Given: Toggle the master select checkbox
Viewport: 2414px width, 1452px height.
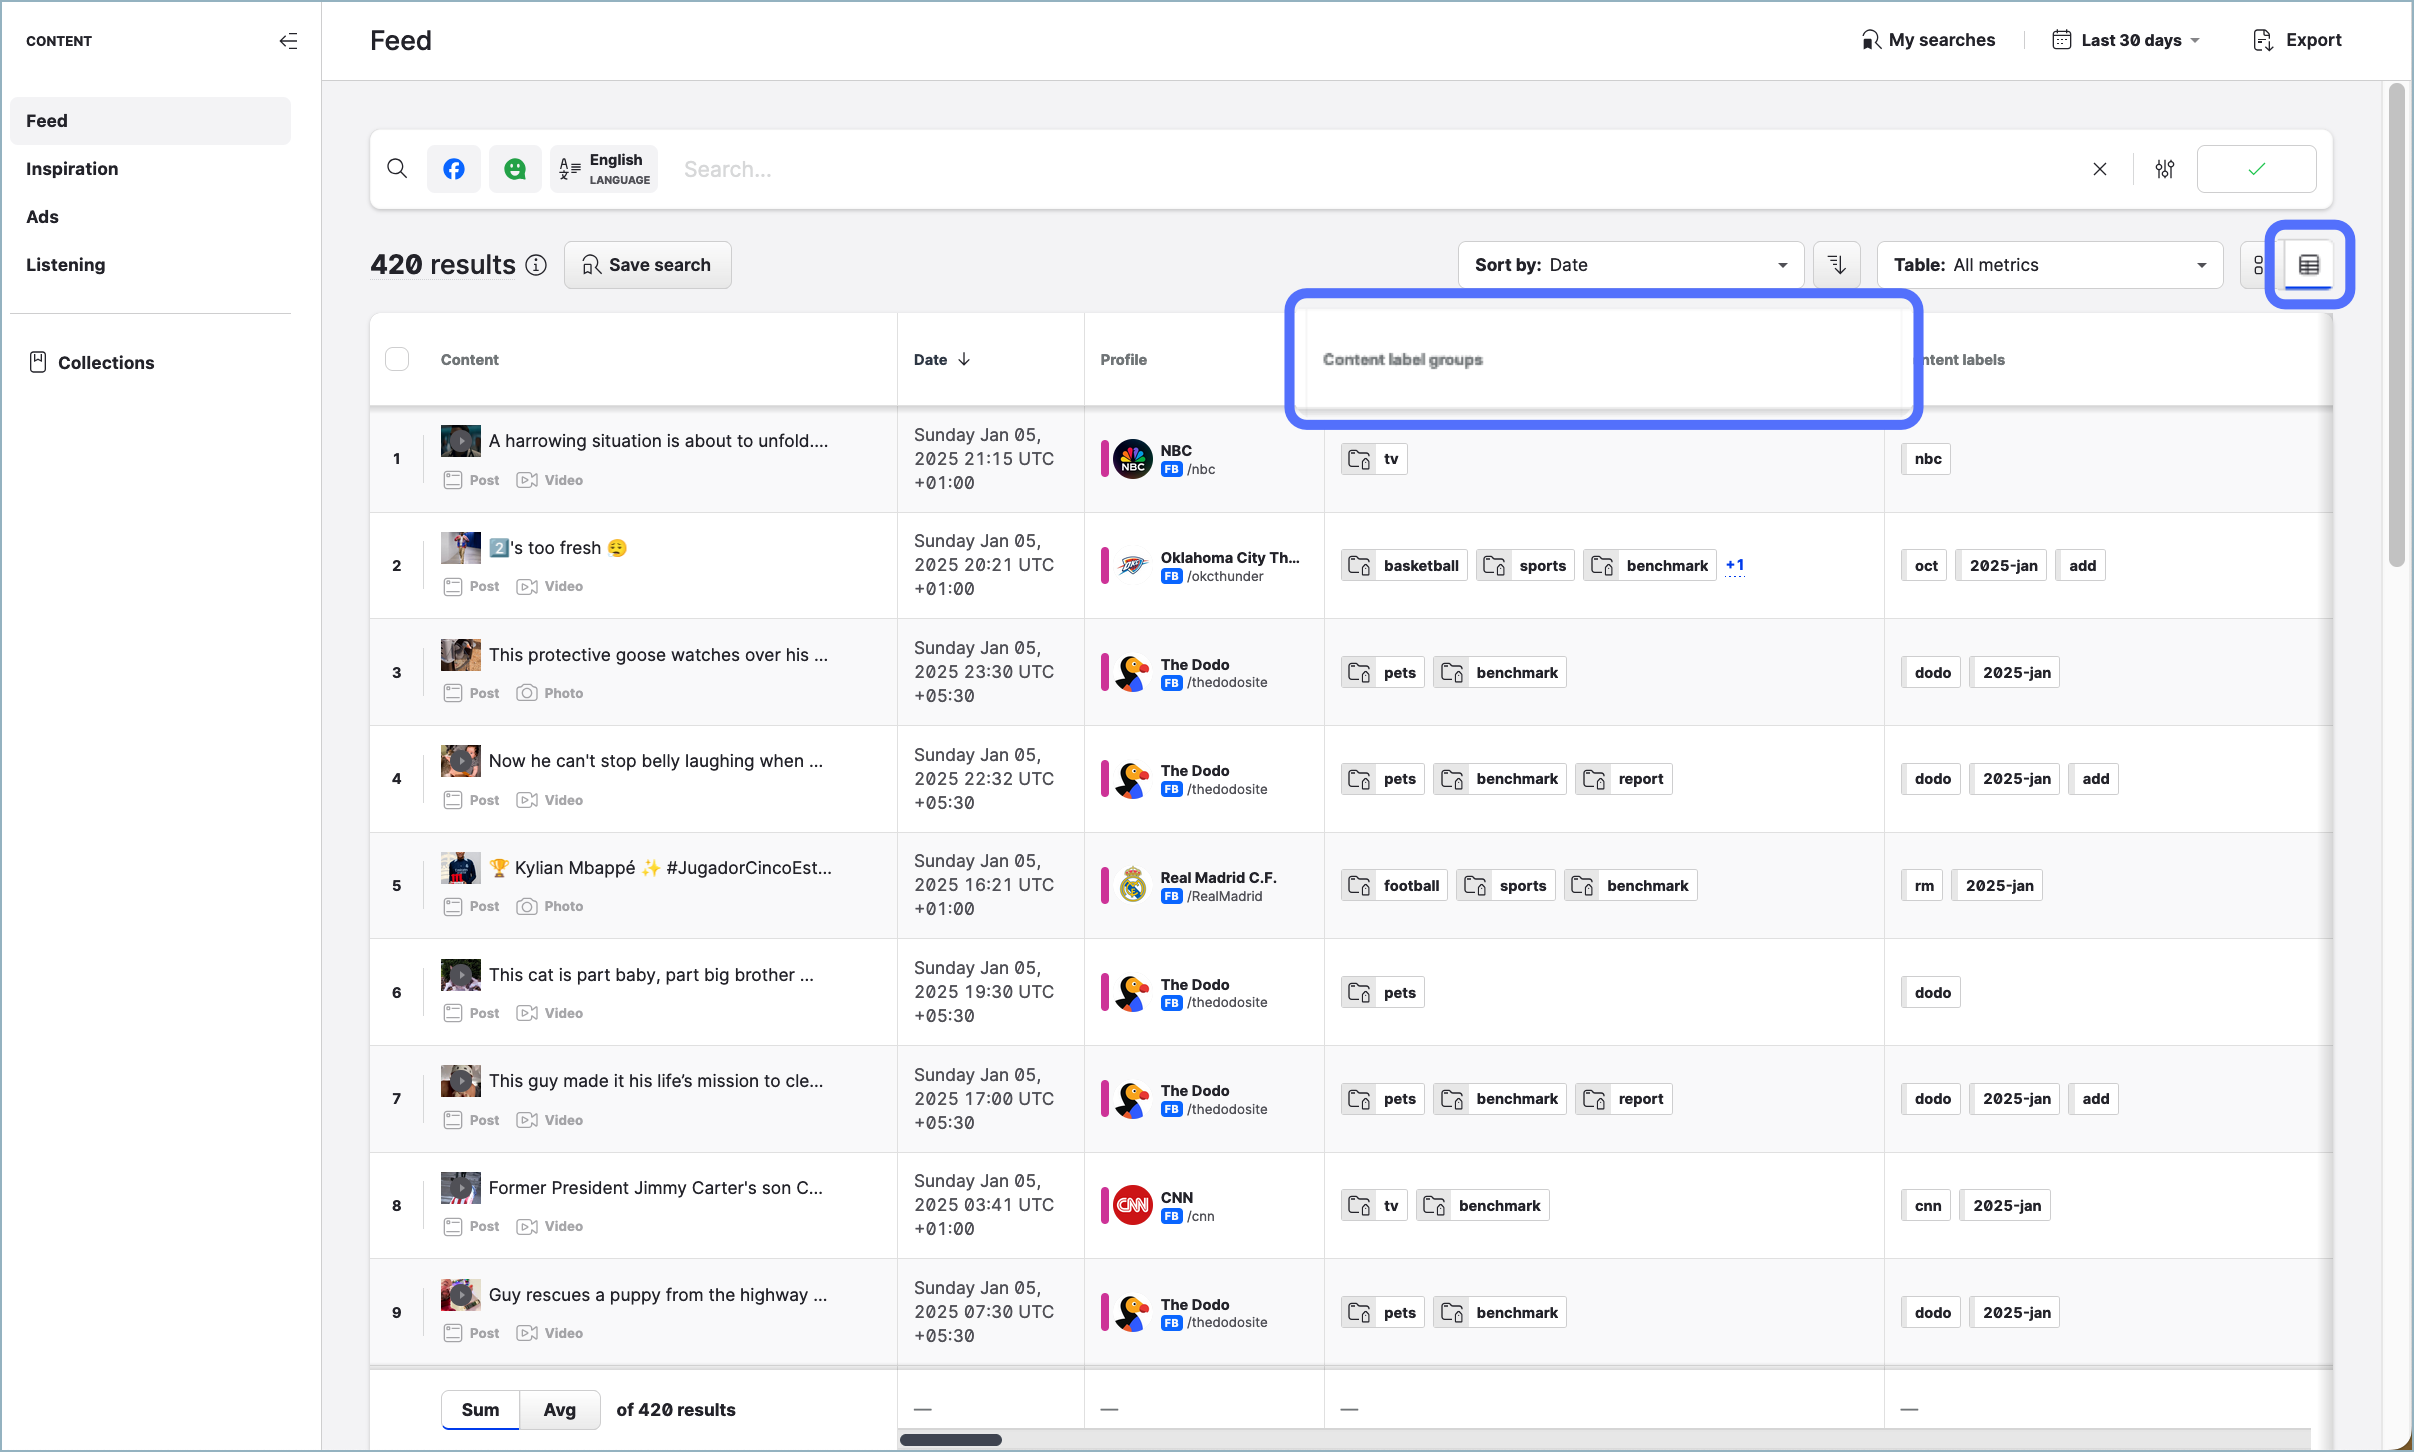Looking at the screenshot, I should coord(397,359).
